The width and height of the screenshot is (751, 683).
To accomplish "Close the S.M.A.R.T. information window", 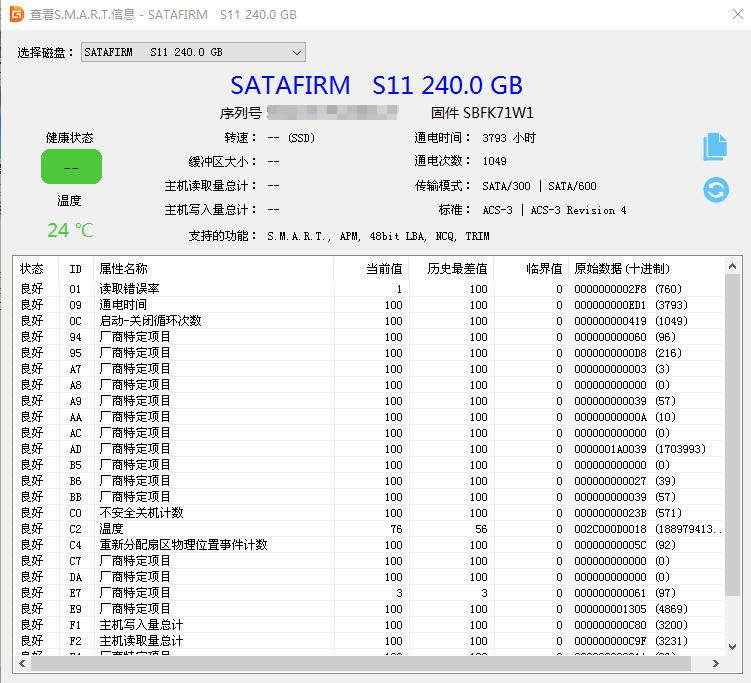I will point(738,14).
